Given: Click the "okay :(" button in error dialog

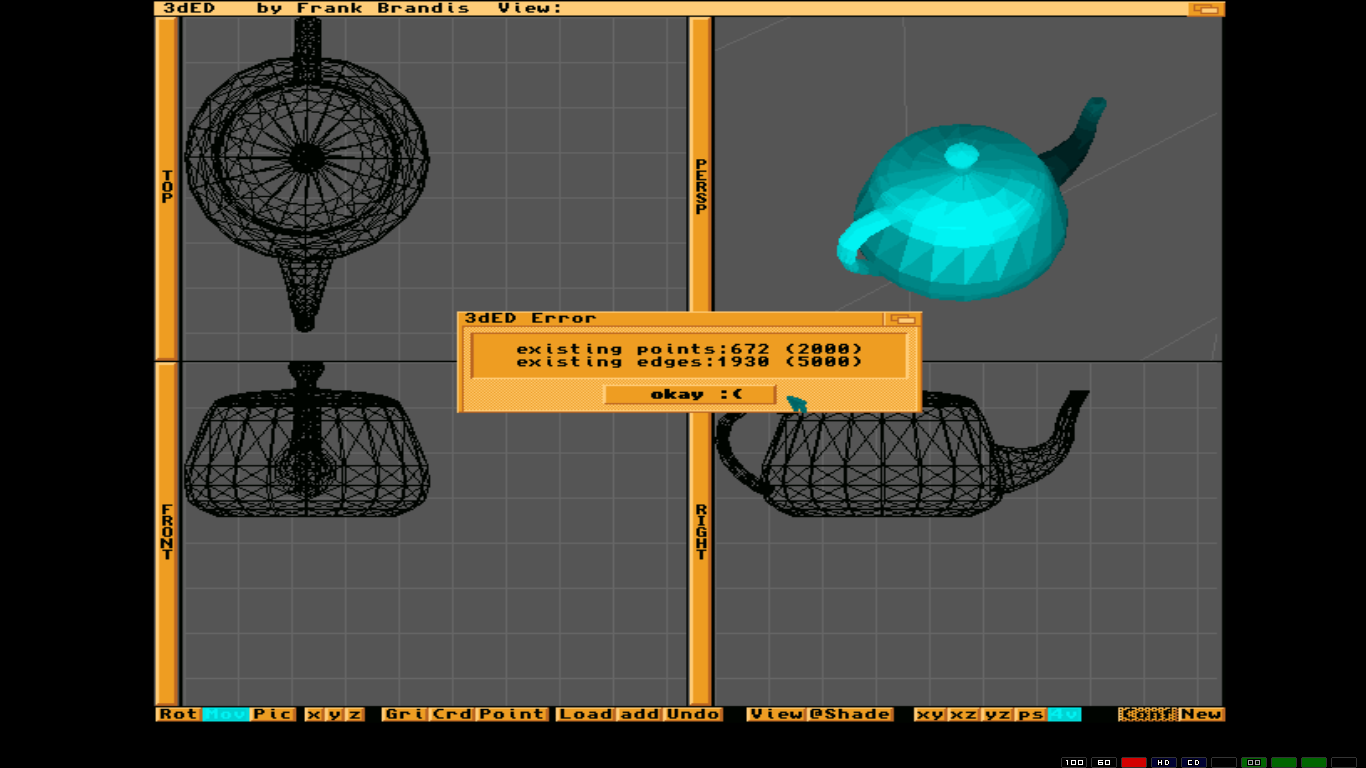Looking at the screenshot, I should 690,395.
